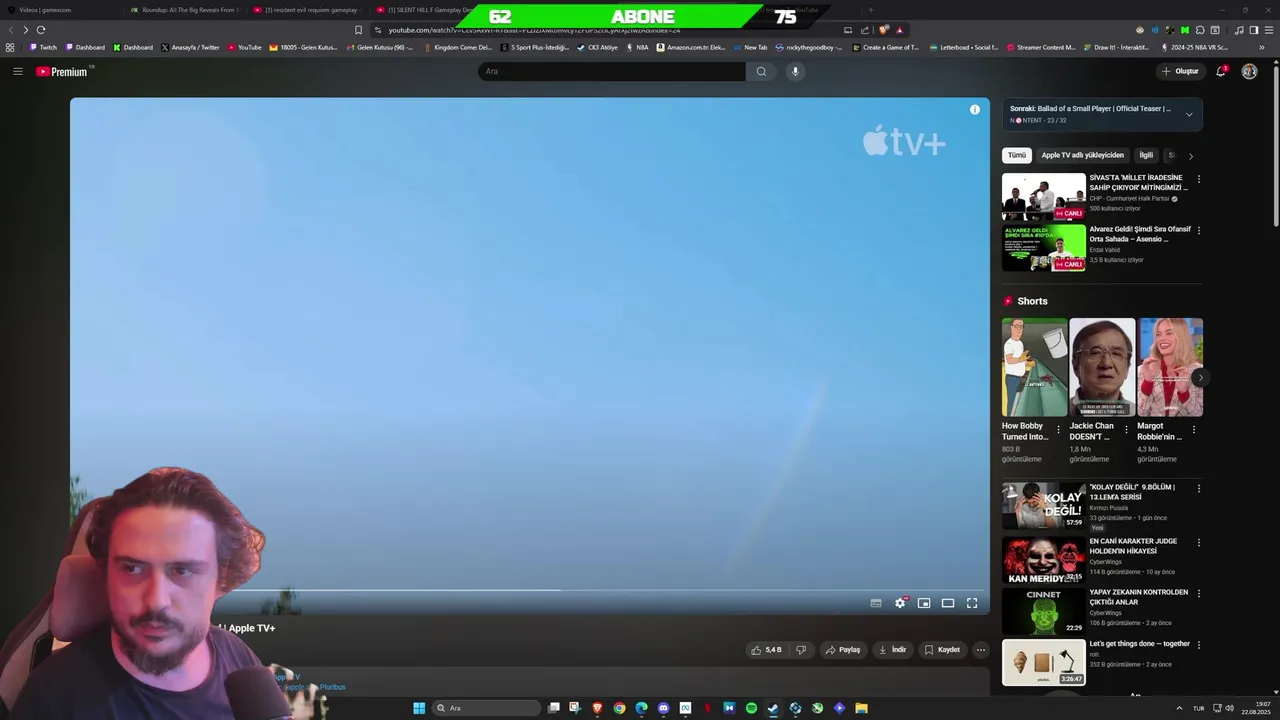This screenshot has width=1280, height=720.
Task: Seek video using the progress bar
Action: coord(530,590)
